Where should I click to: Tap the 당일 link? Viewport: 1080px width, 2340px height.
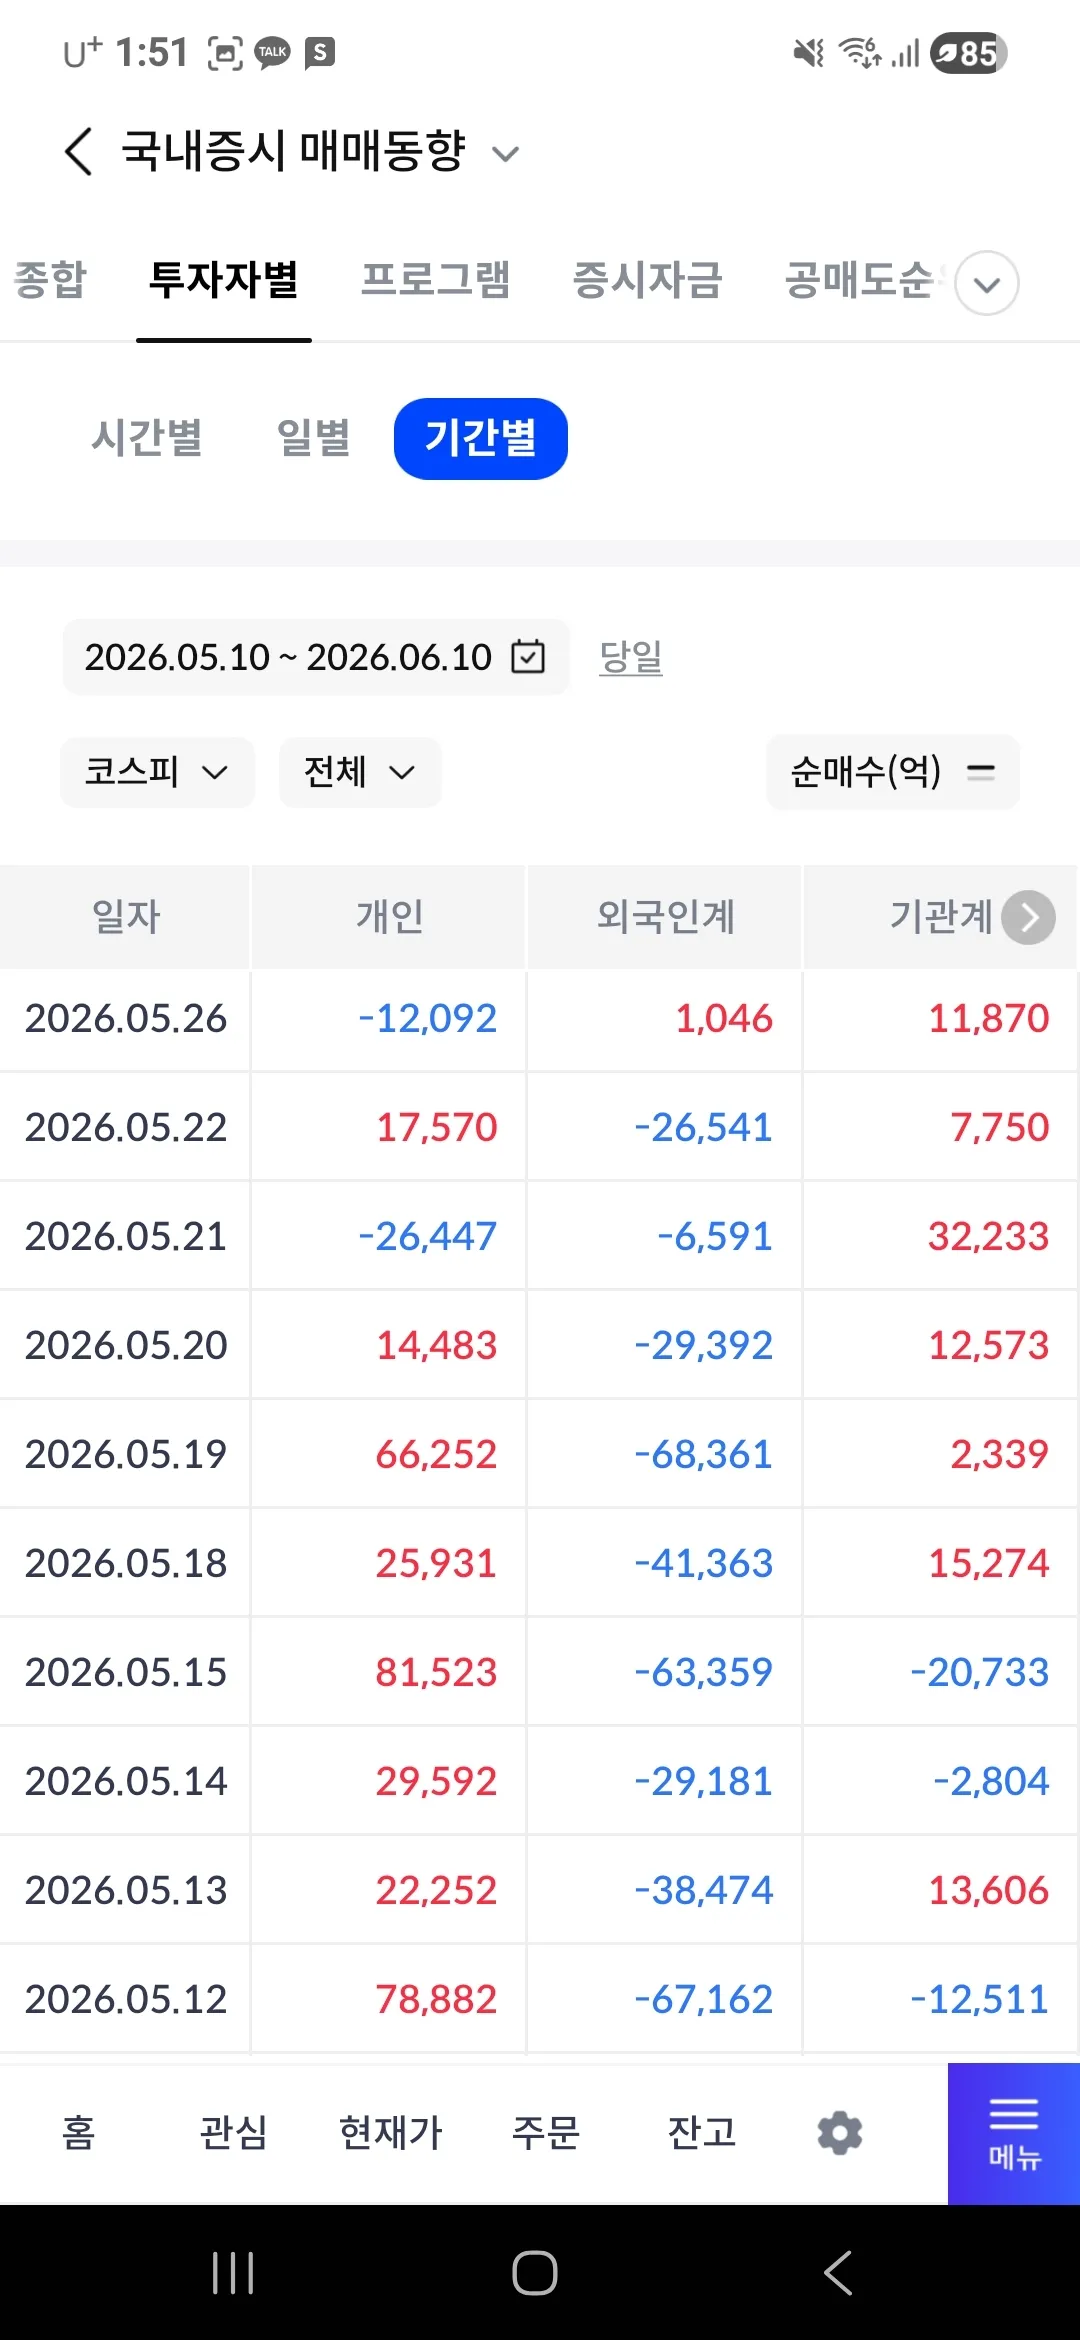pyautogui.click(x=631, y=657)
